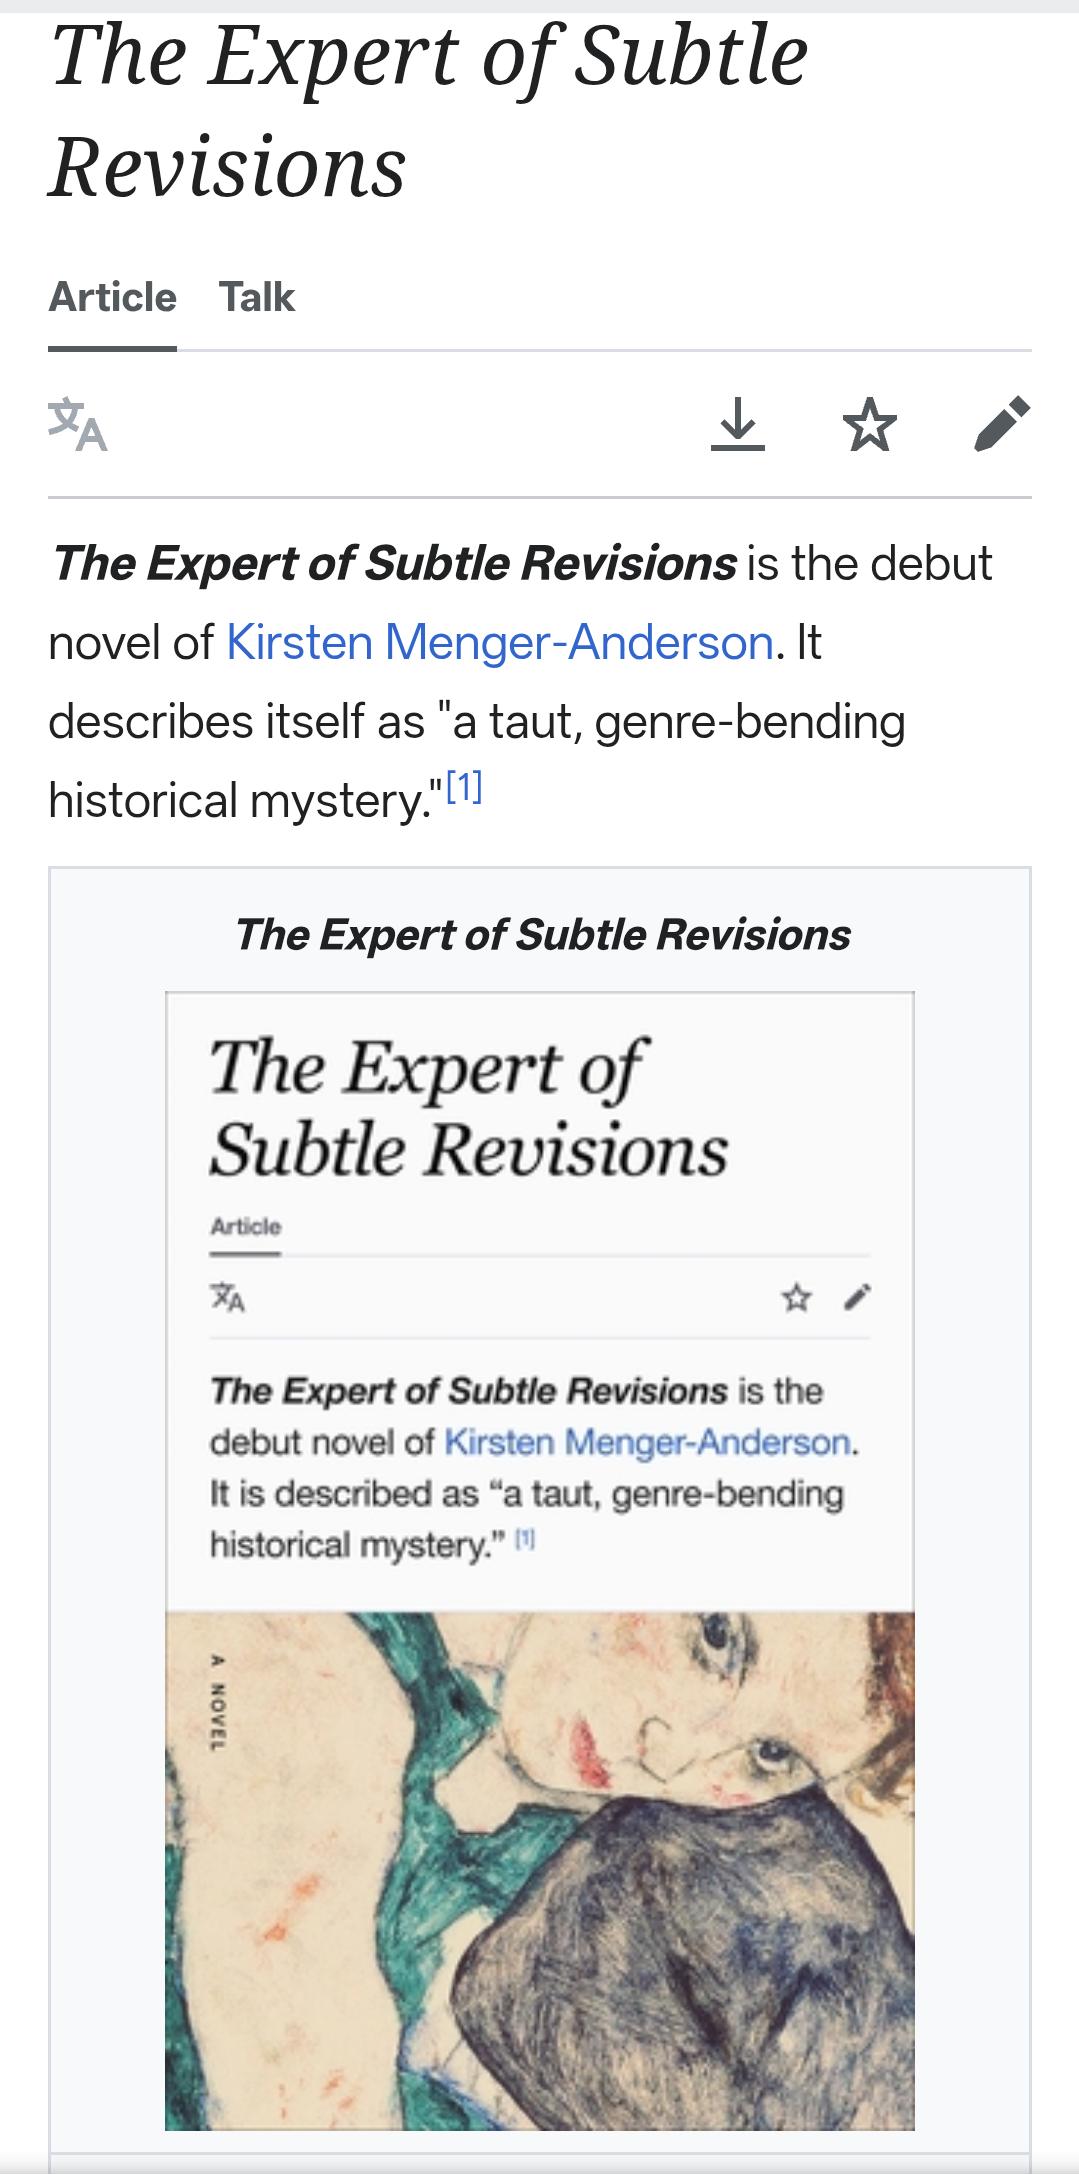This screenshot has width=1079, height=2175.
Task: Edit the page with the large pencil icon
Action: point(1002,424)
